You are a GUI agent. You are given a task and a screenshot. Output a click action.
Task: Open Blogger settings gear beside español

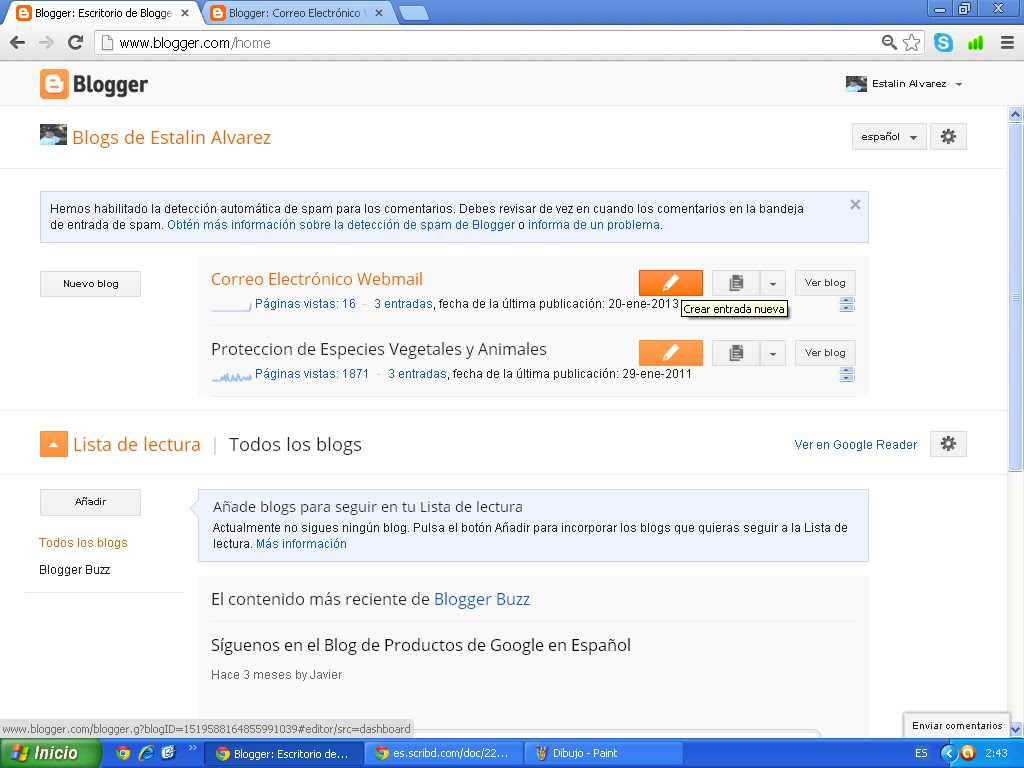click(x=948, y=136)
